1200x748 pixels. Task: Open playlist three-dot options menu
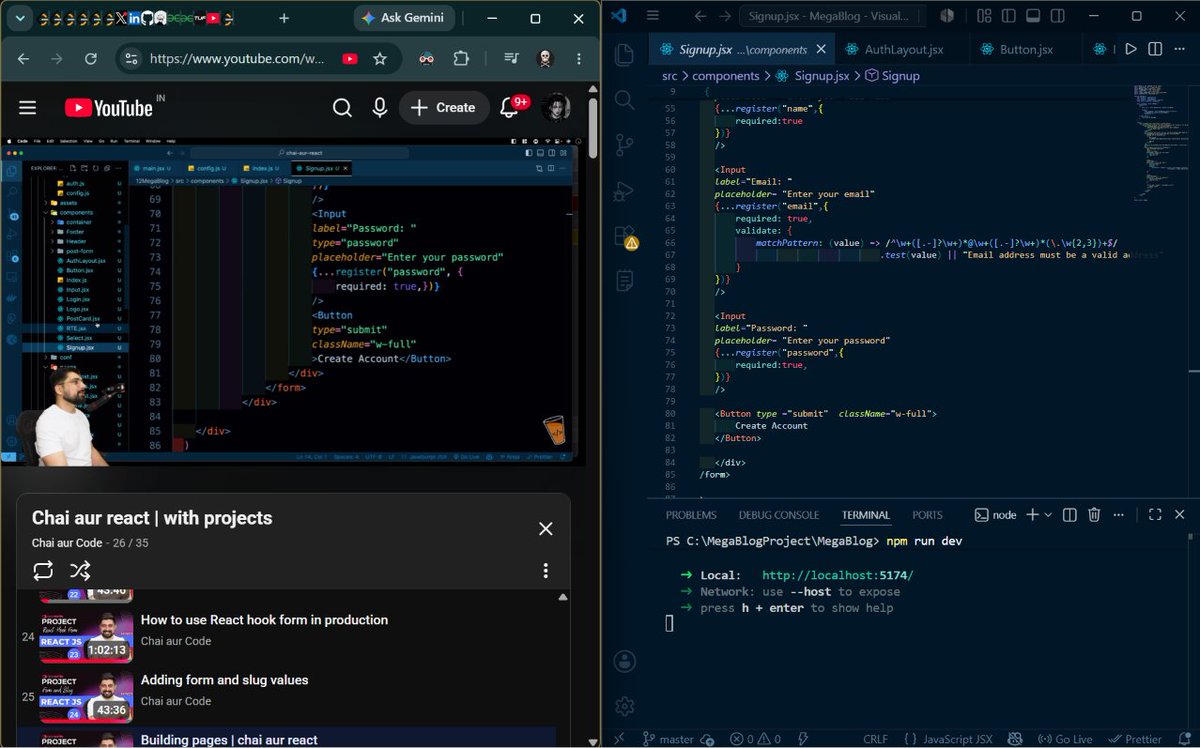545,570
